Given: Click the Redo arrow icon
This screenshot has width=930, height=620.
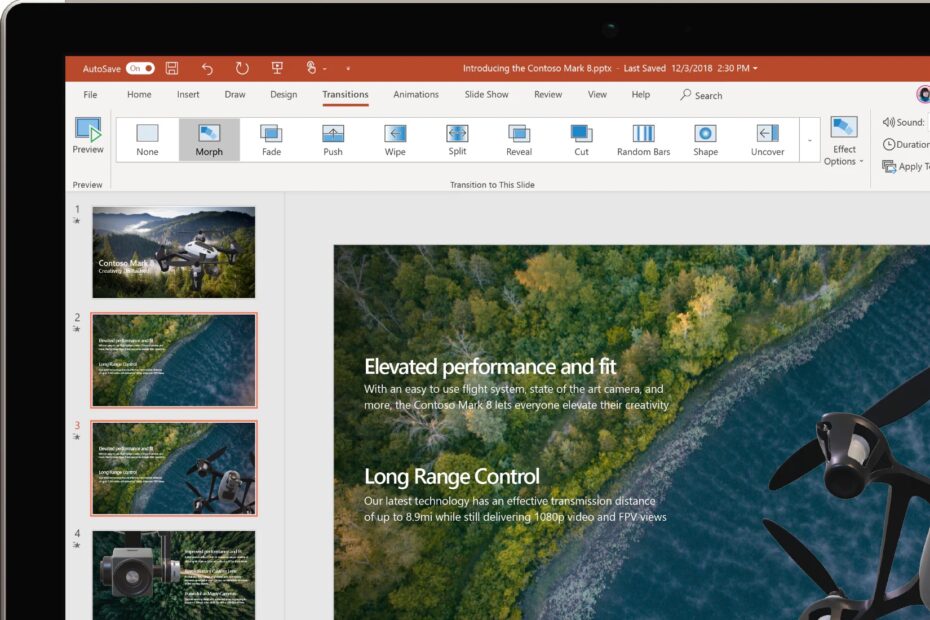Looking at the screenshot, I should [x=242, y=68].
